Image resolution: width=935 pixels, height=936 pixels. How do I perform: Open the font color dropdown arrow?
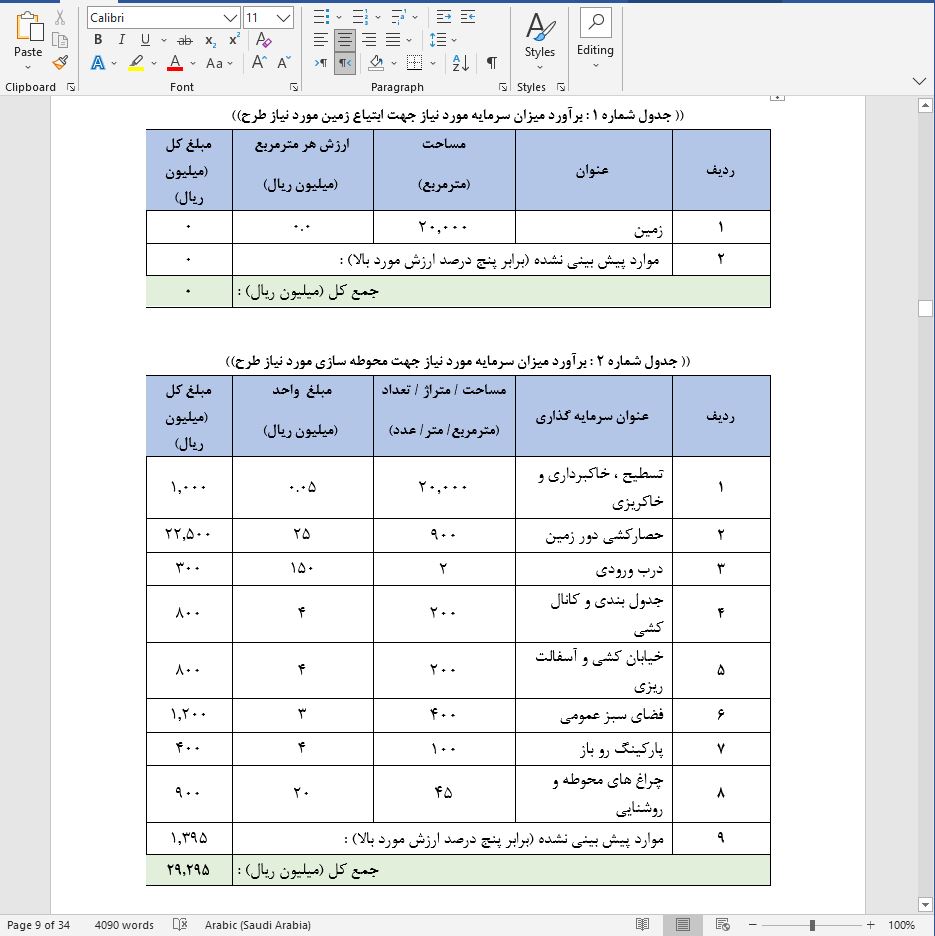(x=192, y=63)
